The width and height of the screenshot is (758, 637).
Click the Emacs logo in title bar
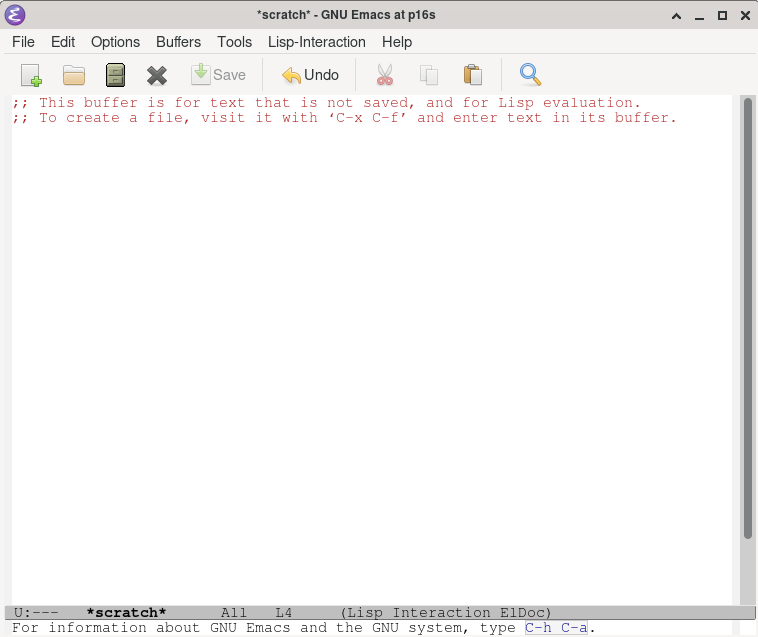click(15, 15)
